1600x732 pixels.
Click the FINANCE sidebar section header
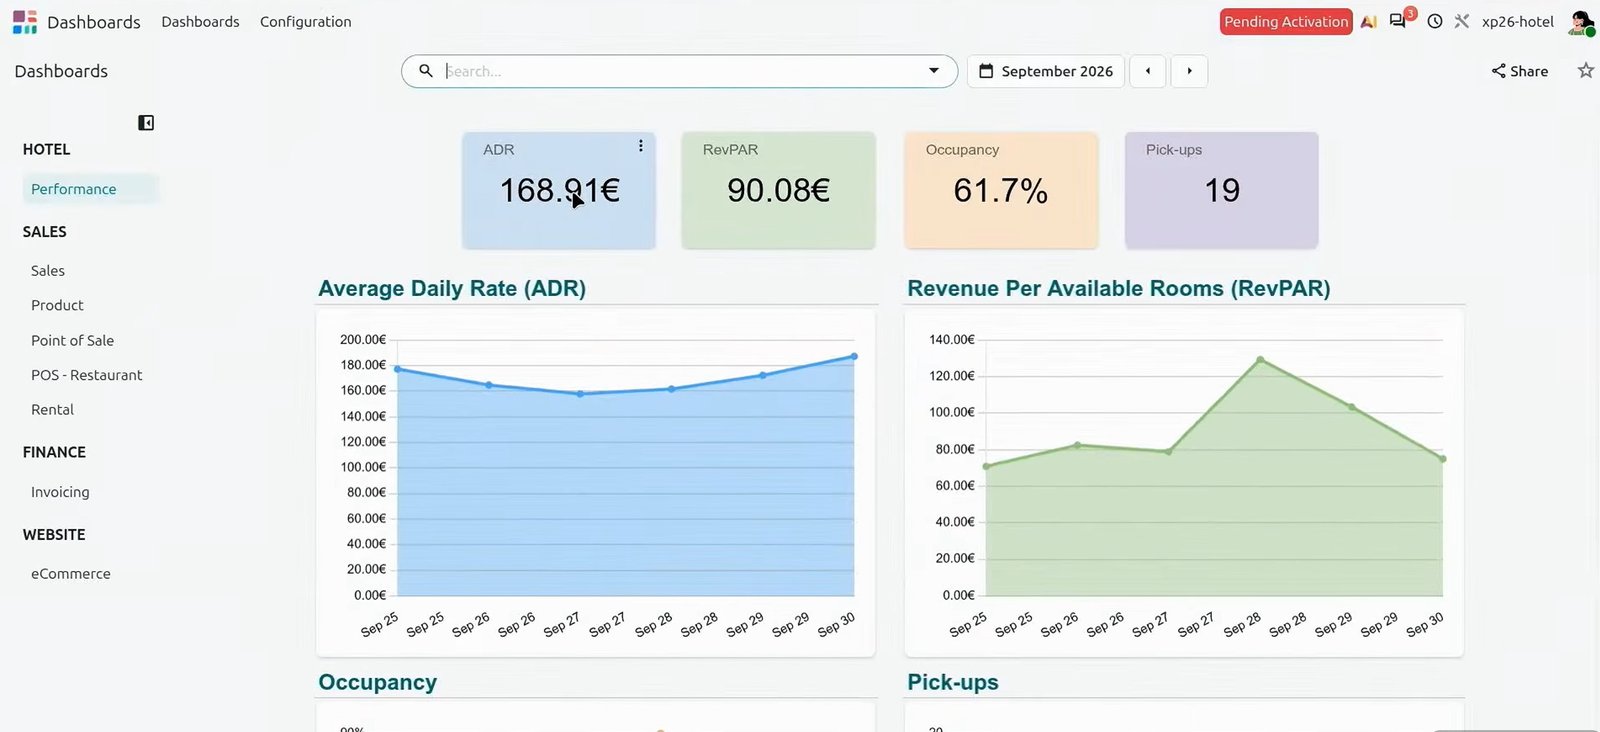coord(54,452)
